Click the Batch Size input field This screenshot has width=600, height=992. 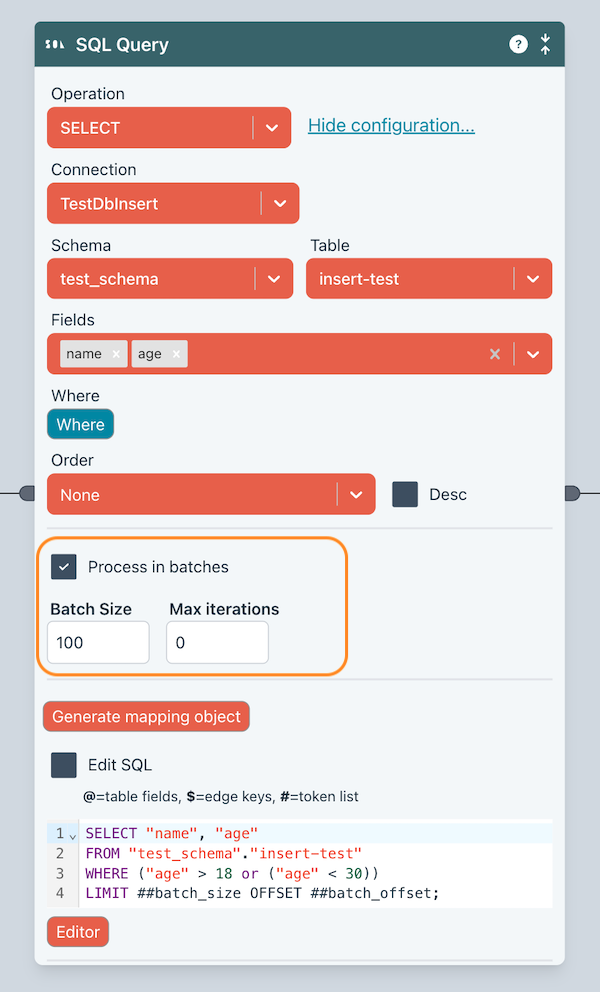[98, 642]
